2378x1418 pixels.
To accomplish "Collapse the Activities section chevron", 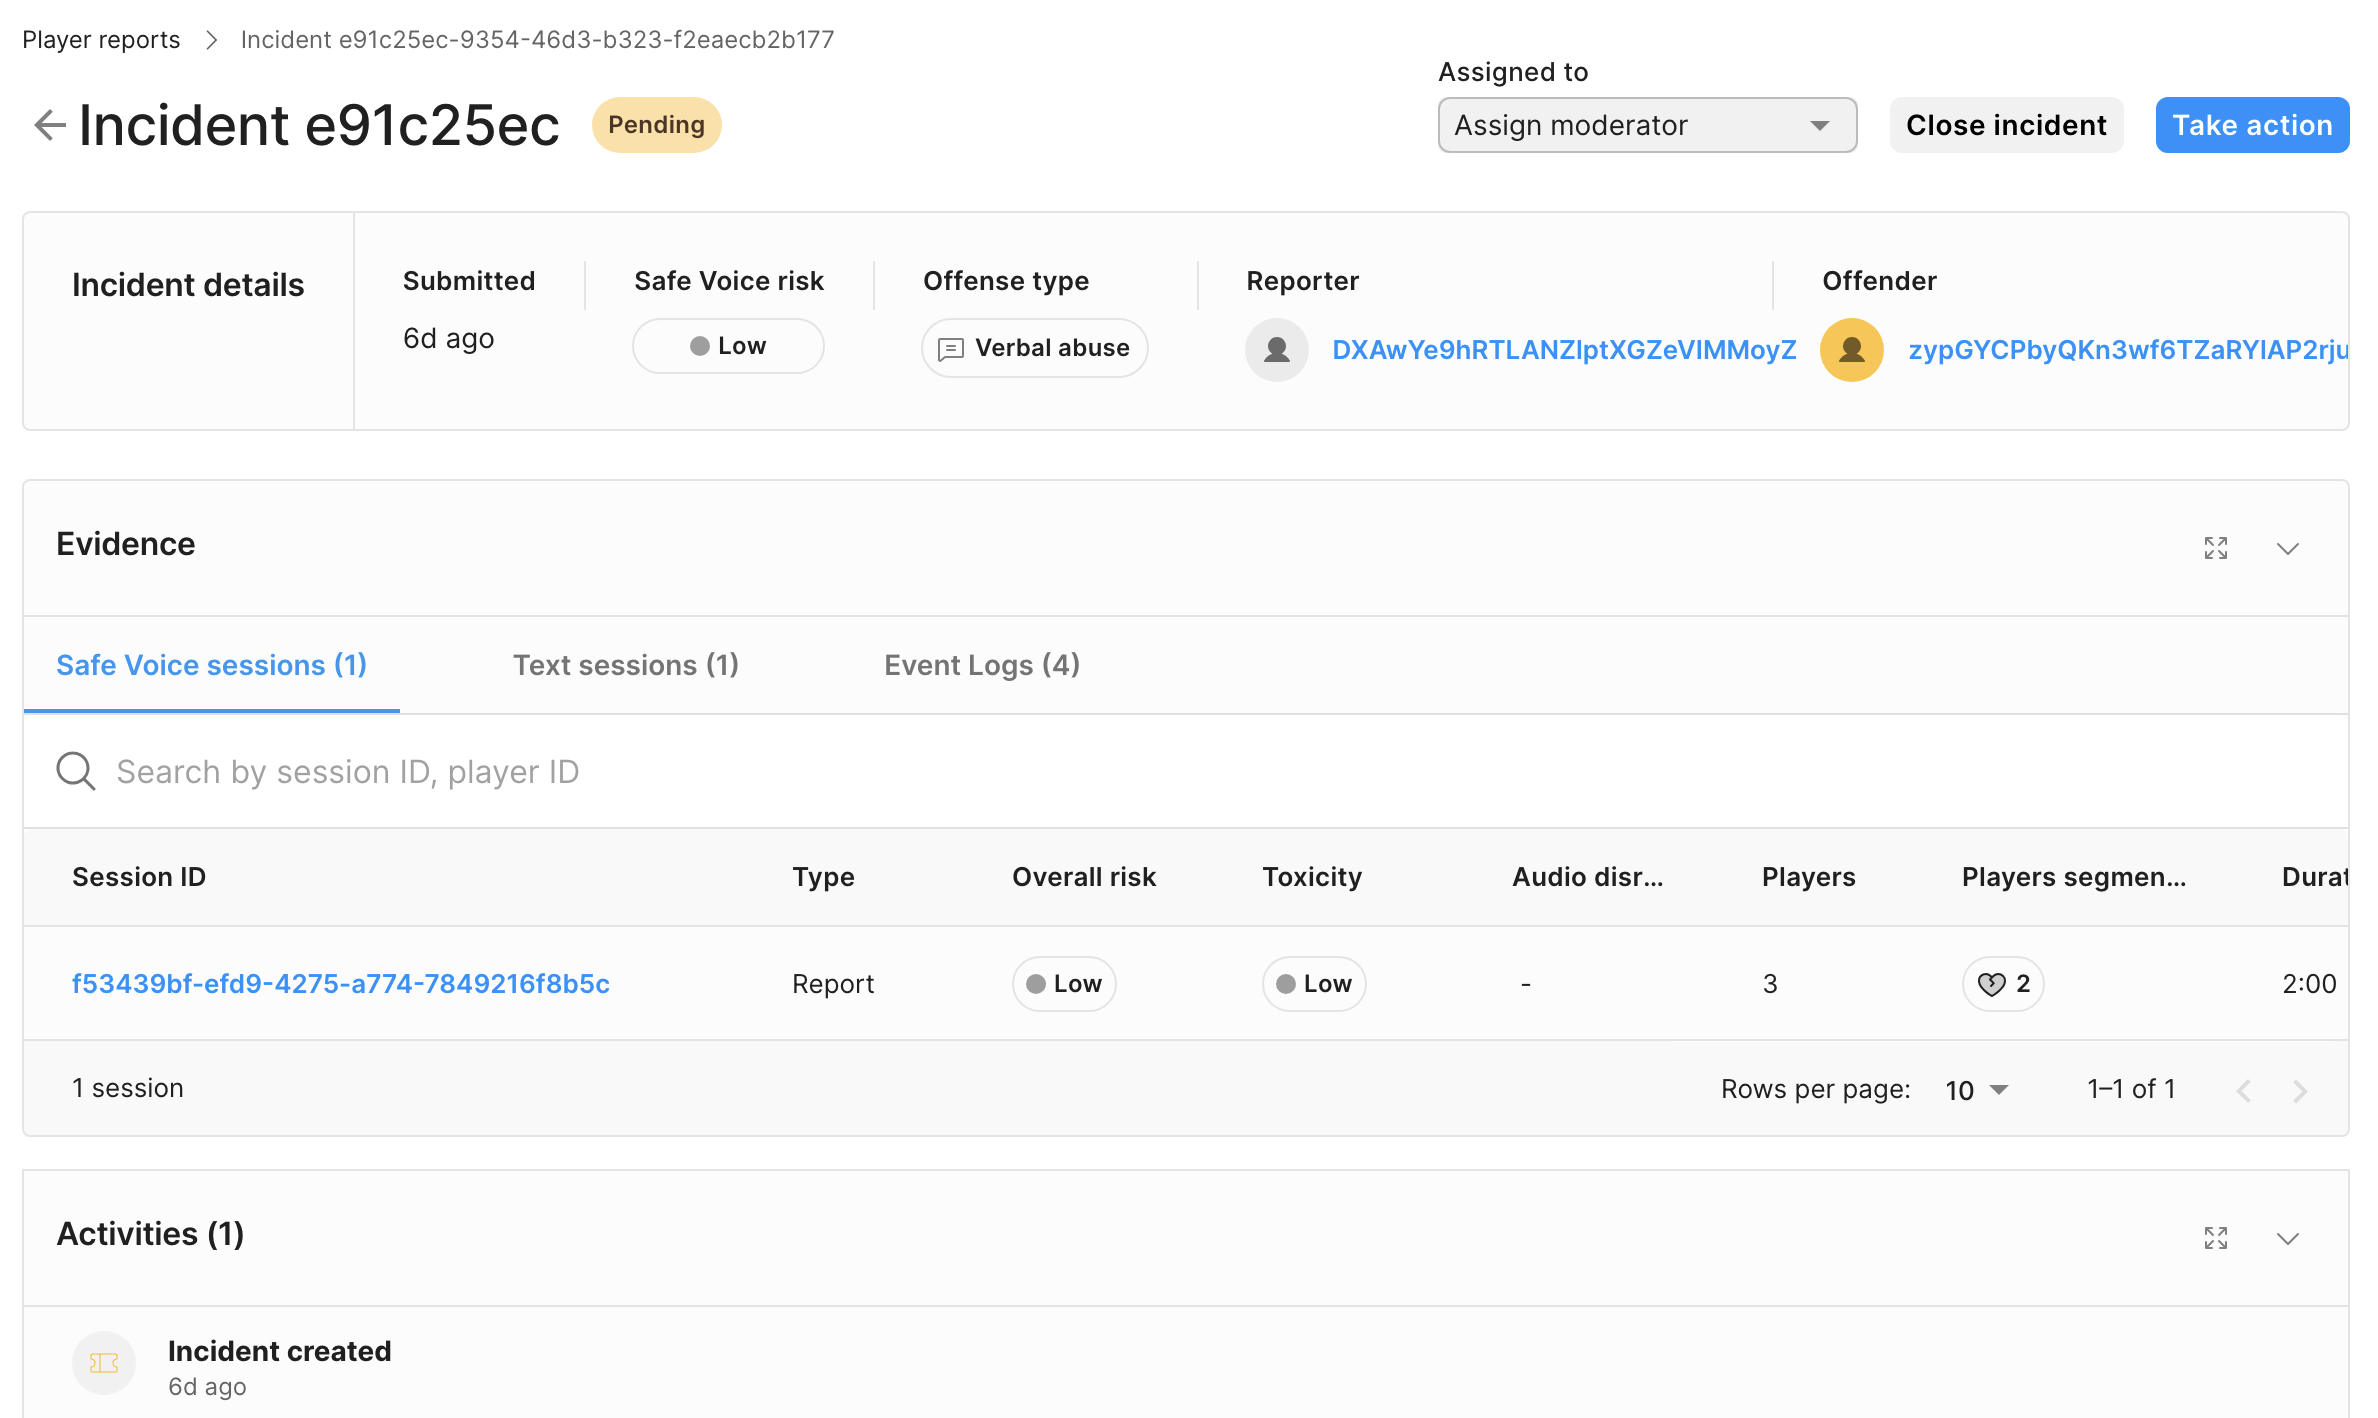I will (x=2288, y=1238).
